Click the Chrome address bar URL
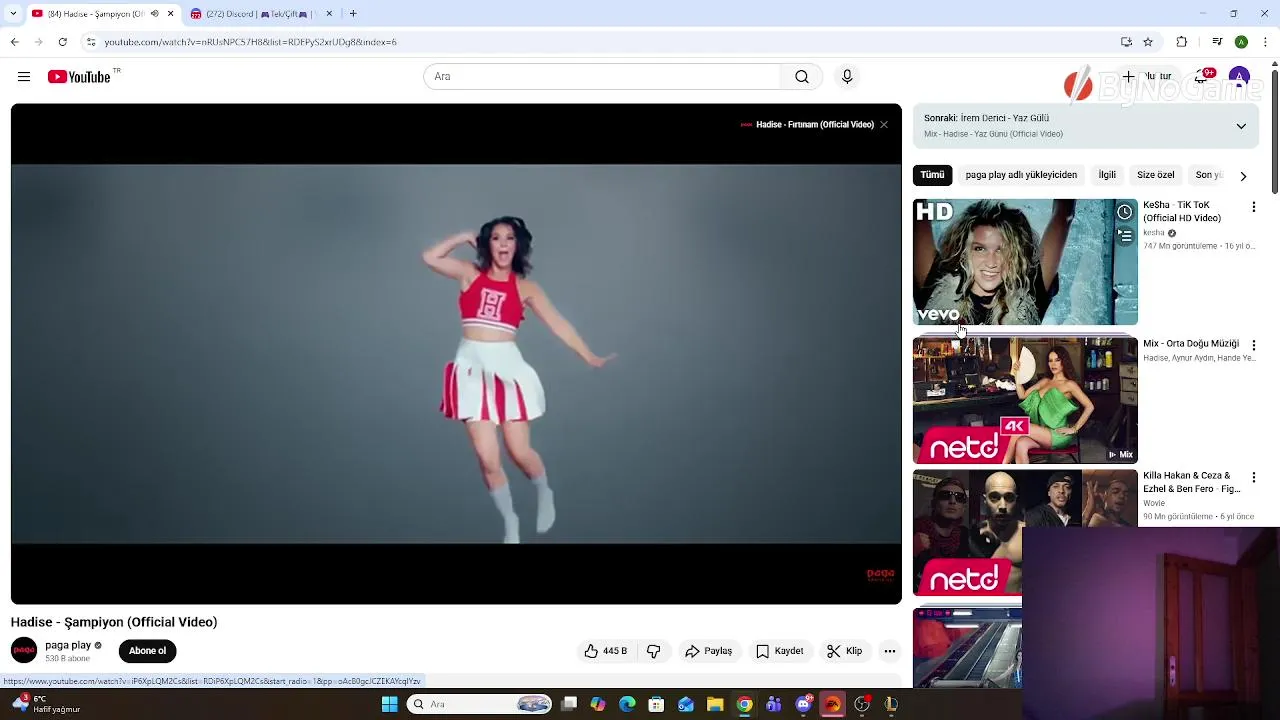The width and height of the screenshot is (1280, 720). point(250,42)
